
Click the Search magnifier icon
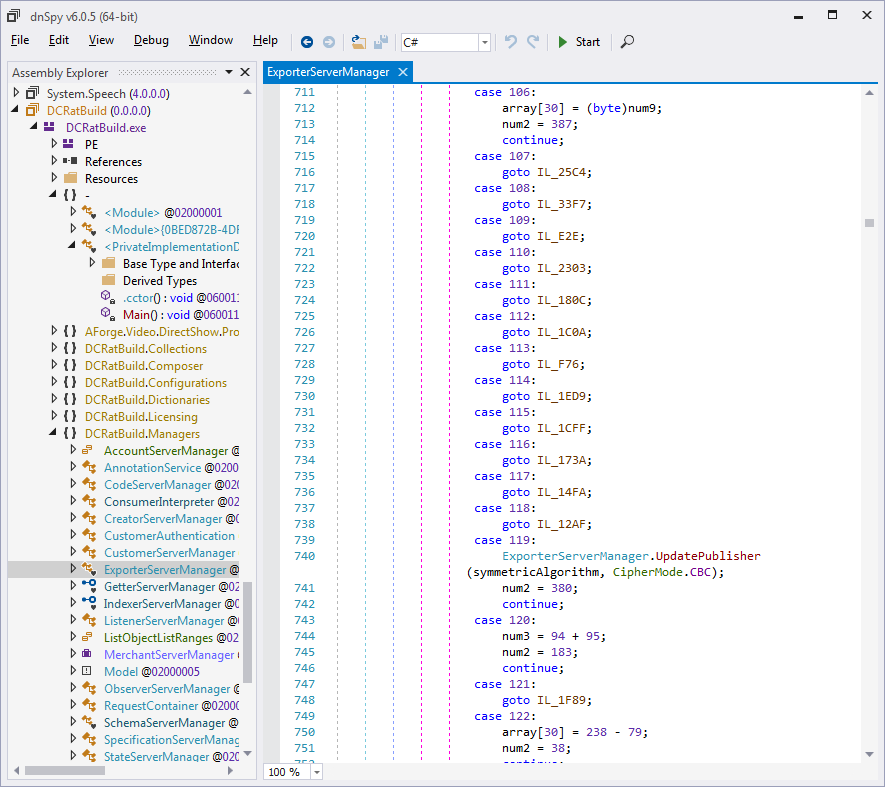pos(627,42)
